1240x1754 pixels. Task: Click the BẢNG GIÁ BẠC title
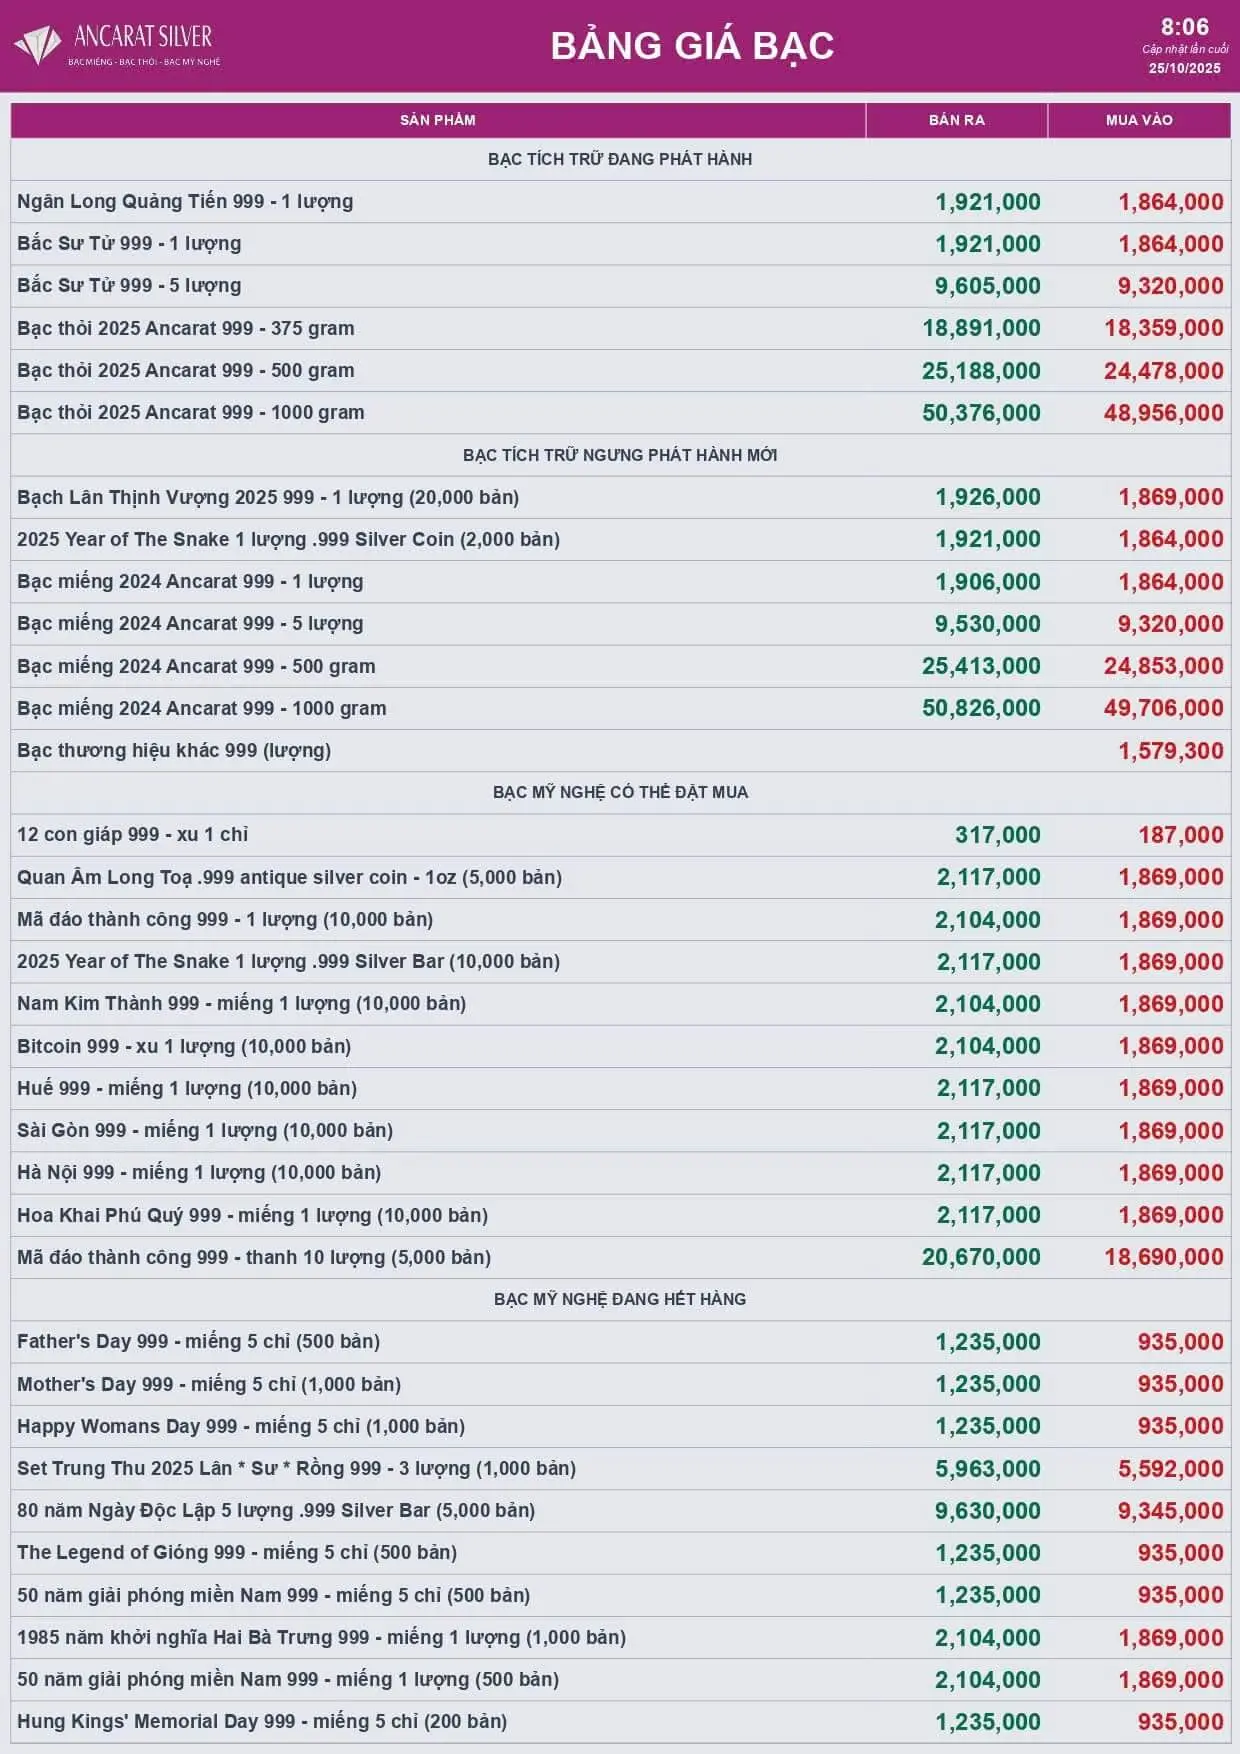[692, 46]
